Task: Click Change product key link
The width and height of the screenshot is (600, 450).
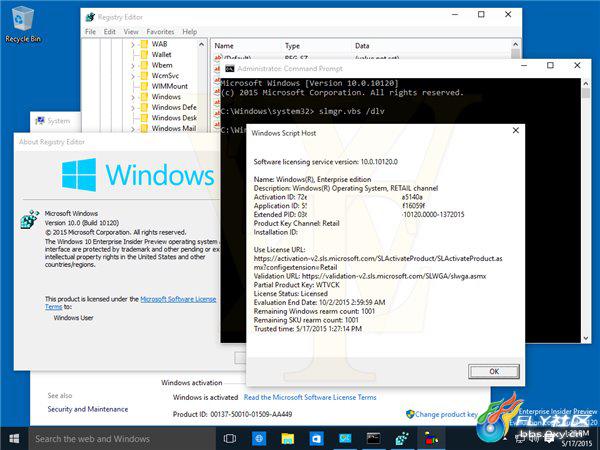Action: pos(446,414)
